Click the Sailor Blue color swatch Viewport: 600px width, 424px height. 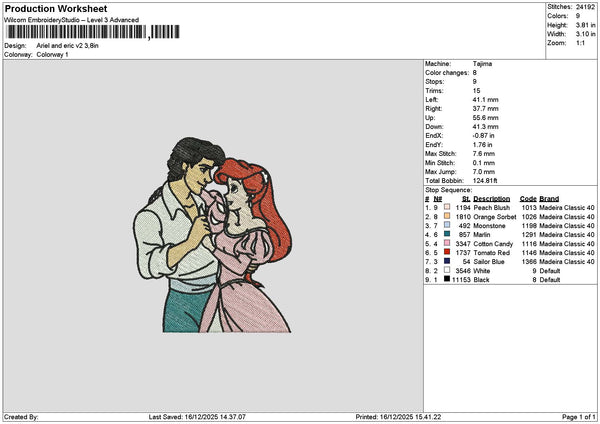(447, 261)
